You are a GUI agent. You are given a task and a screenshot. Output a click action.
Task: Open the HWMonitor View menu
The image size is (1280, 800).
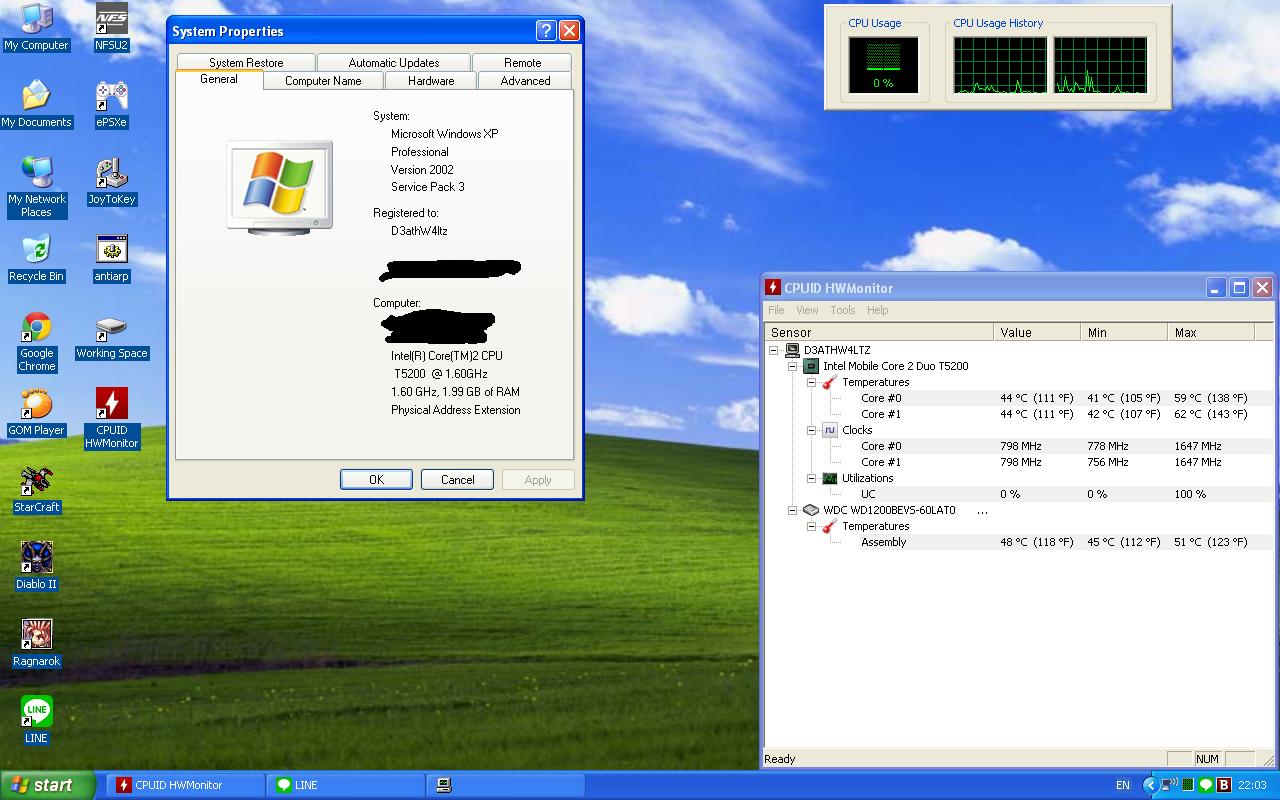pos(807,310)
